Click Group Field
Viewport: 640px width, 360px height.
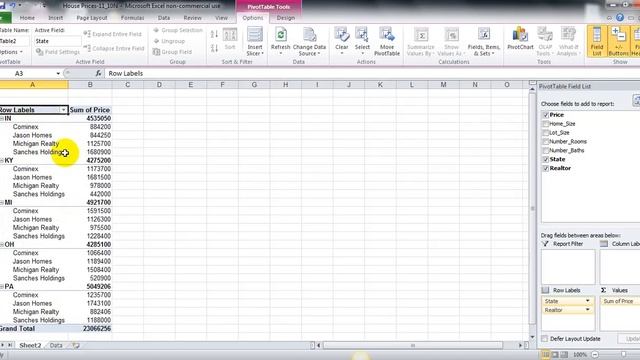tap(172, 52)
